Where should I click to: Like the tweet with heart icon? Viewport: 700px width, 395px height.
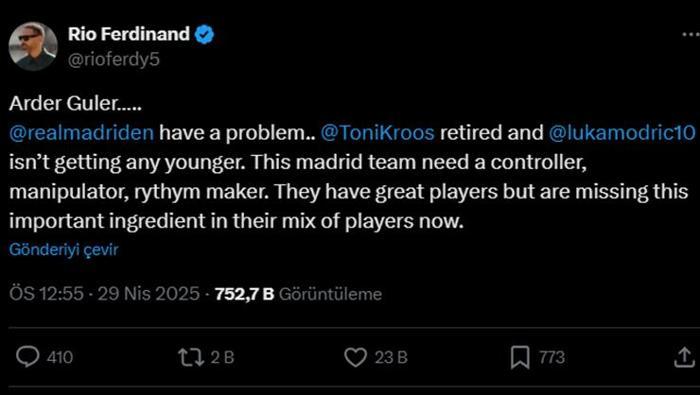[x=356, y=357]
